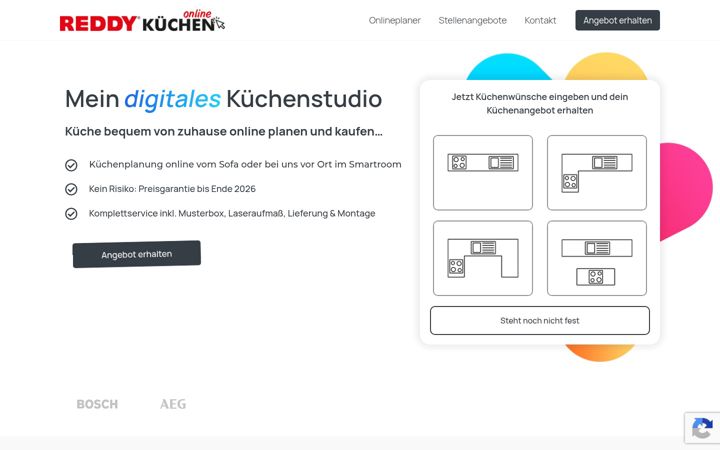Click the reCAPTCHA badge icon
Screen dimensions: 720x450
click(x=702, y=429)
